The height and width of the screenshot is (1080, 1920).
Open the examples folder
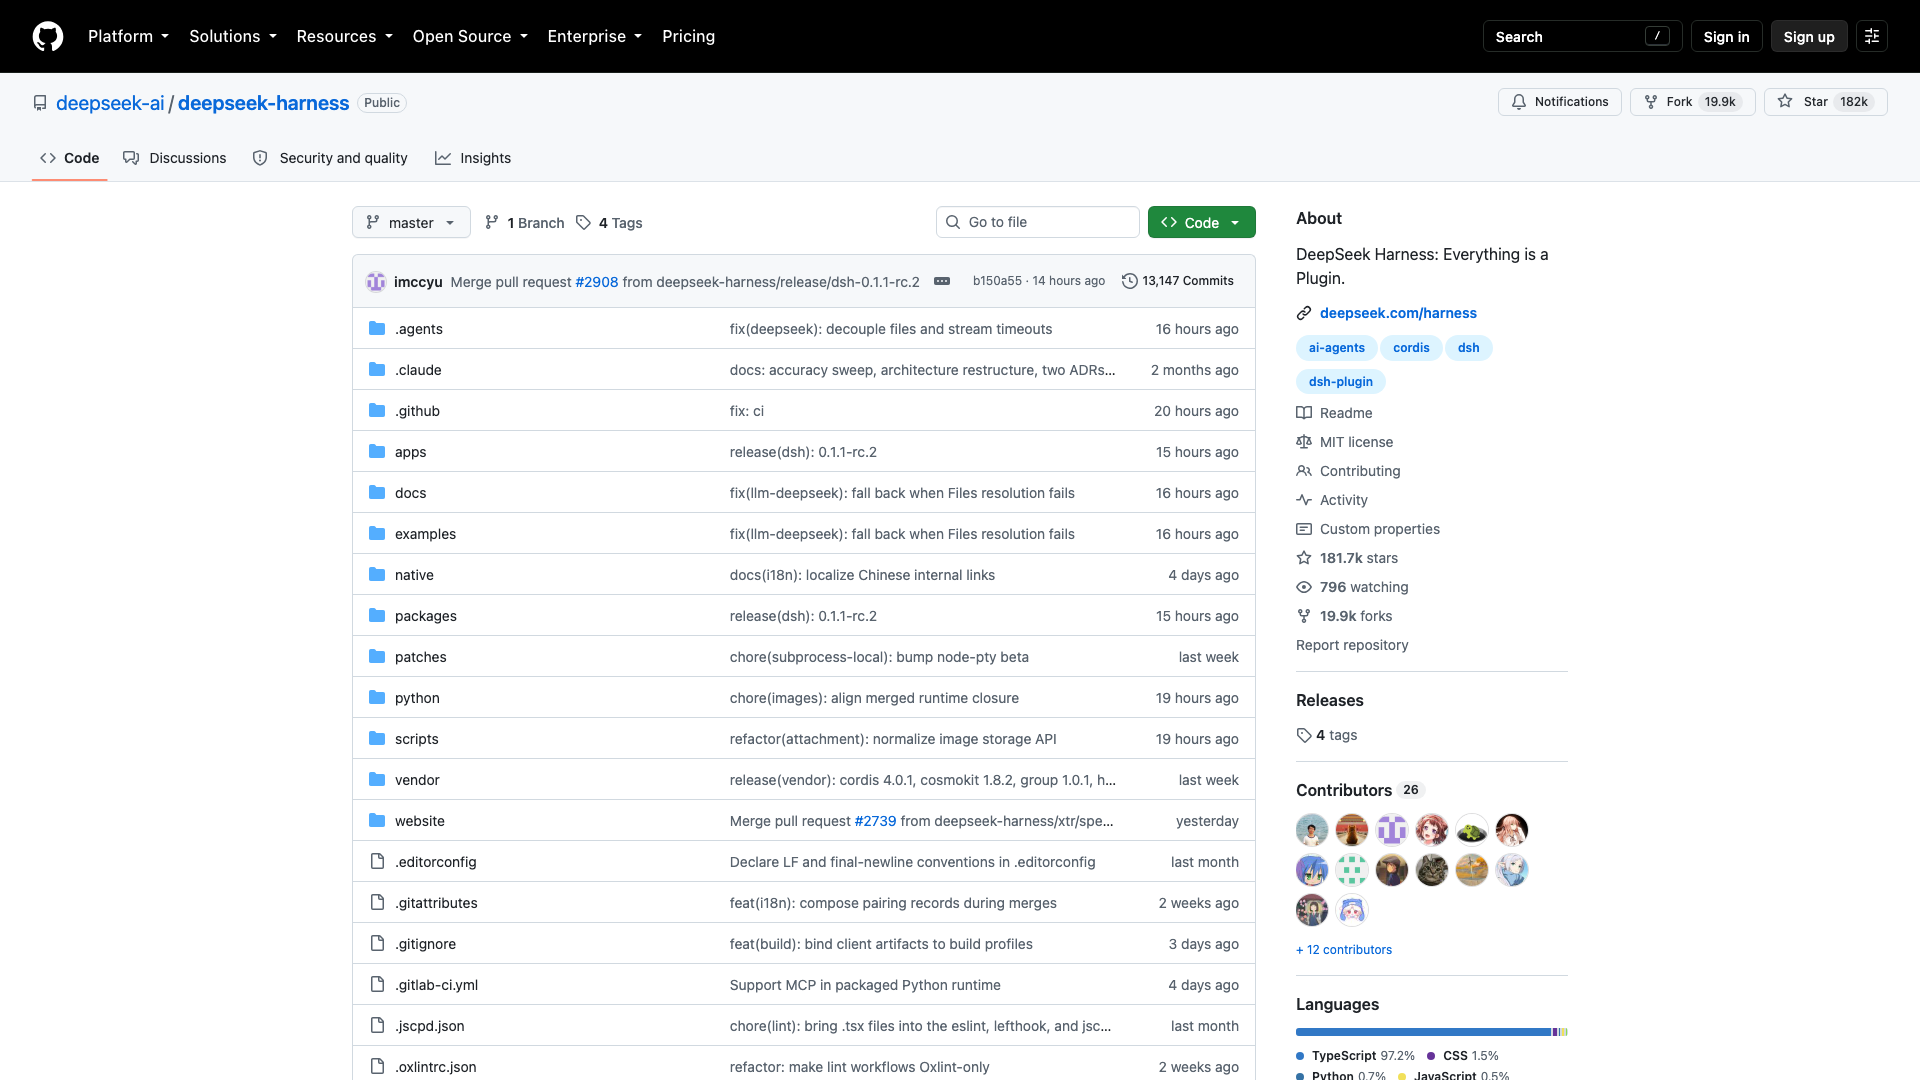click(x=425, y=534)
